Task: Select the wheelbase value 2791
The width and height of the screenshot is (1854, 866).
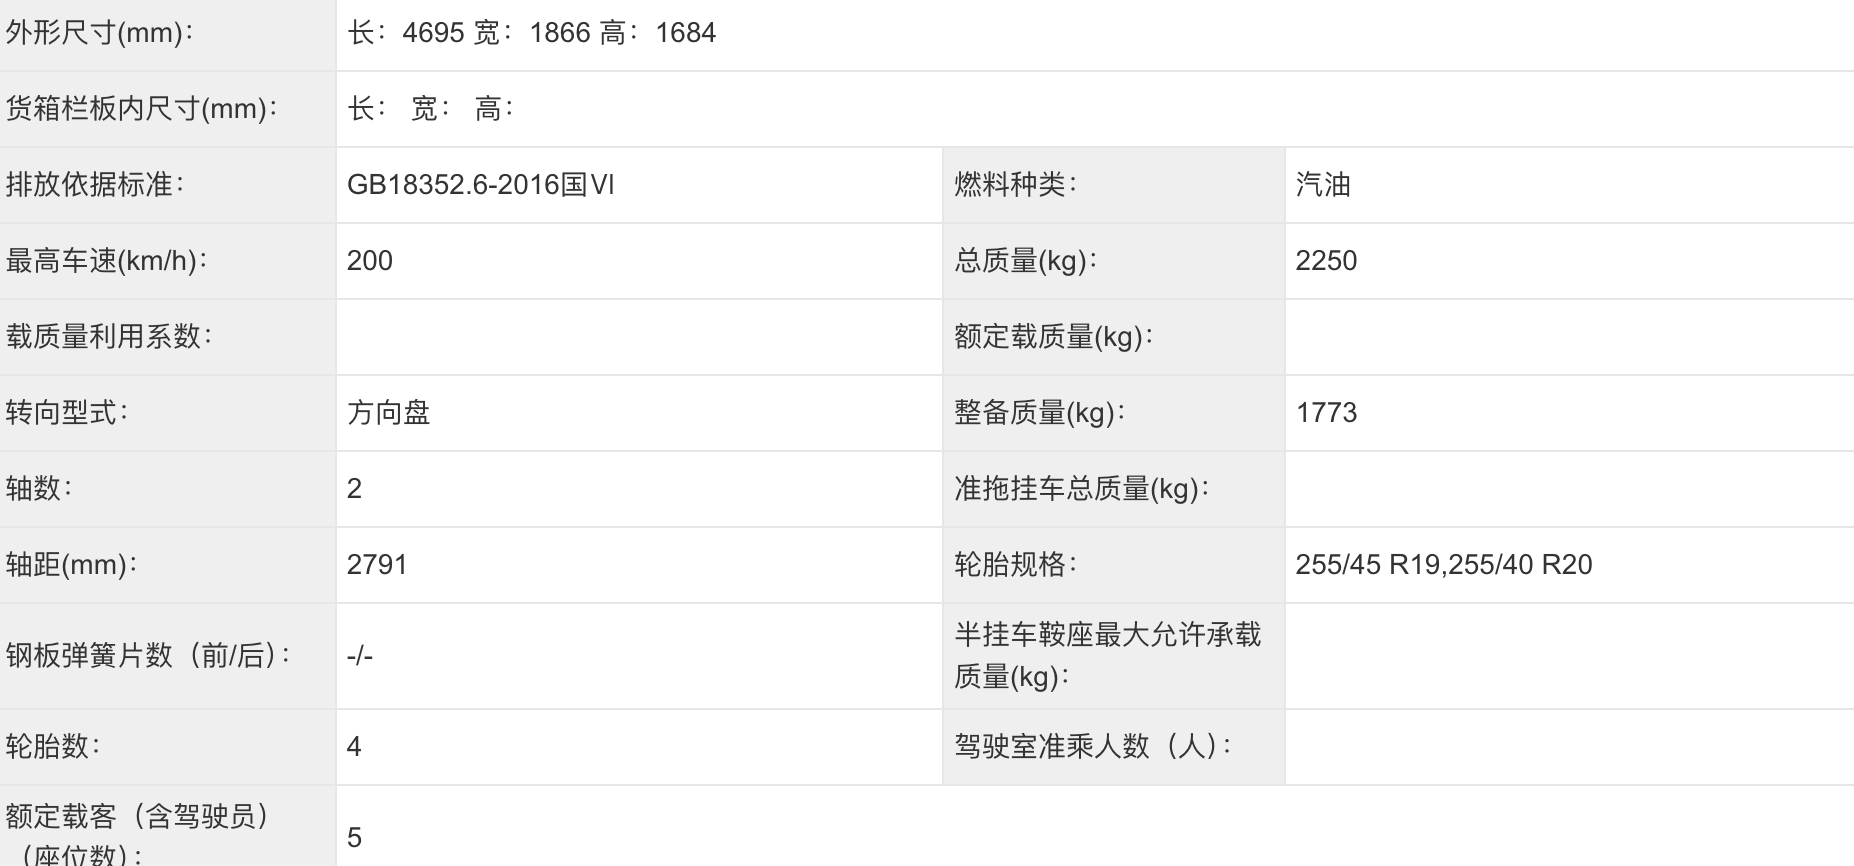Action: (x=377, y=565)
